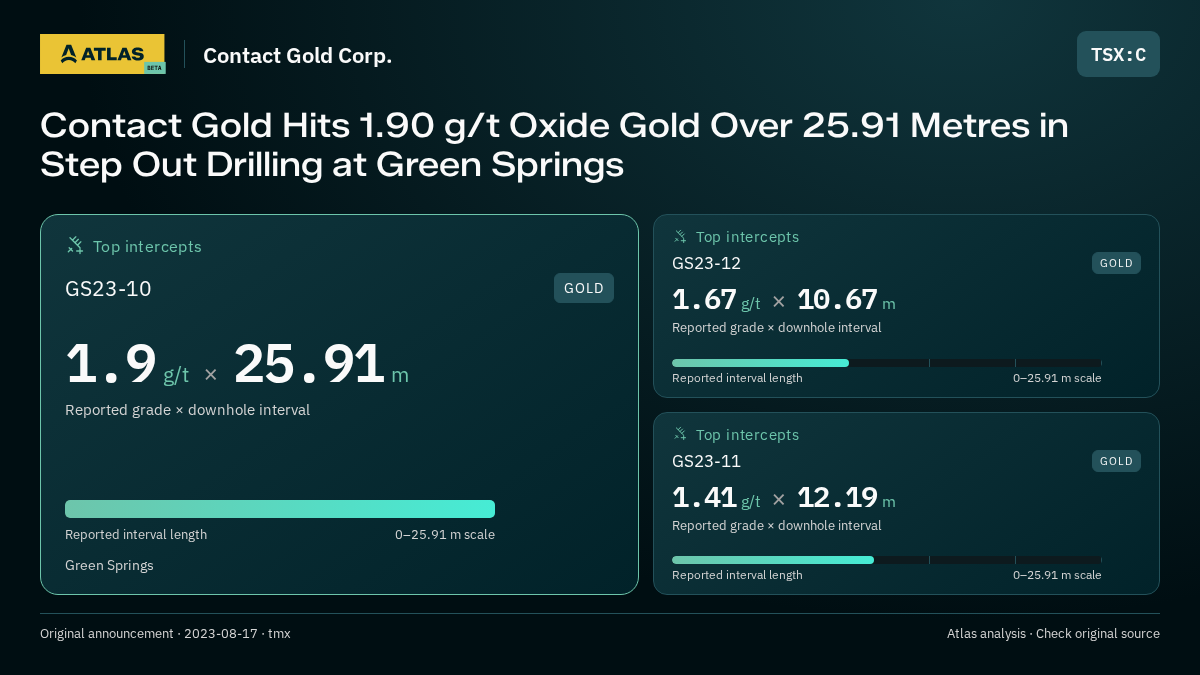Screen dimensions: 1200x675
Task: Click the 10.67 m interval value
Action: coord(846,300)
